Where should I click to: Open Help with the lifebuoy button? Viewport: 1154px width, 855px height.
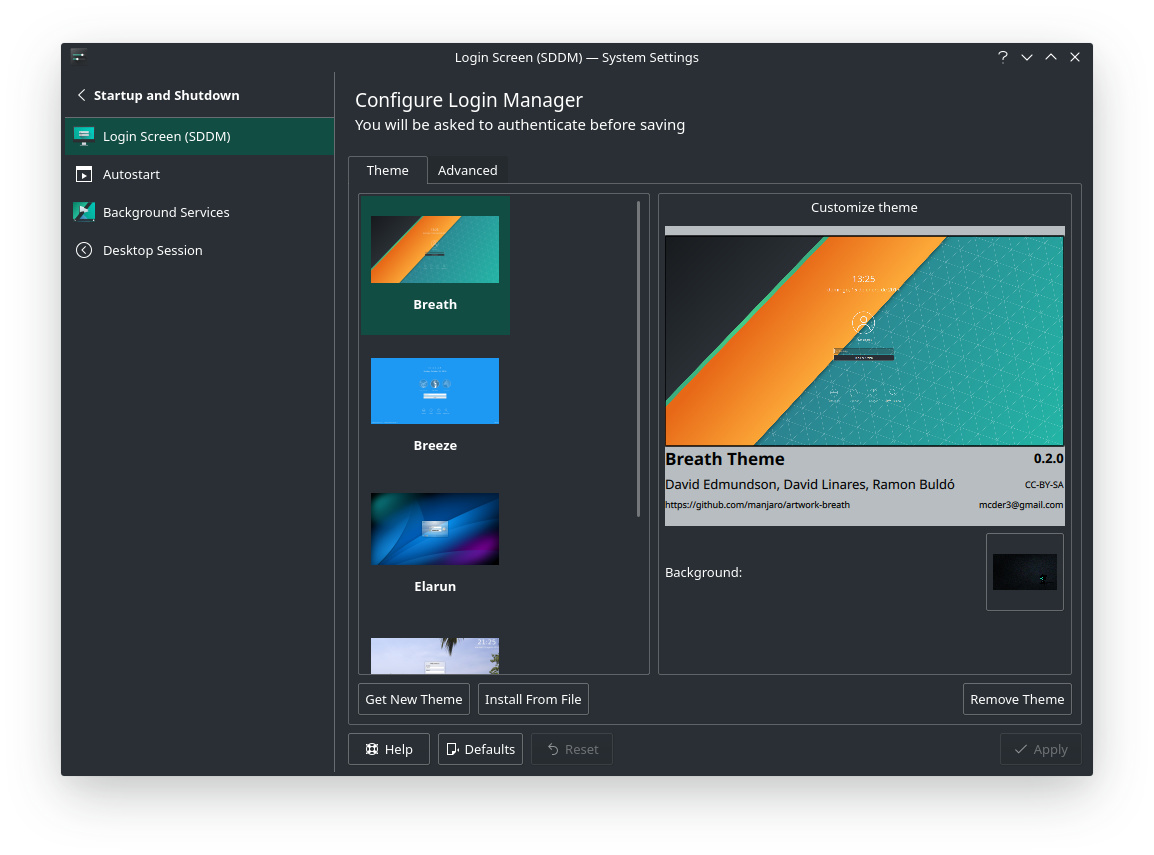point(389,749)
